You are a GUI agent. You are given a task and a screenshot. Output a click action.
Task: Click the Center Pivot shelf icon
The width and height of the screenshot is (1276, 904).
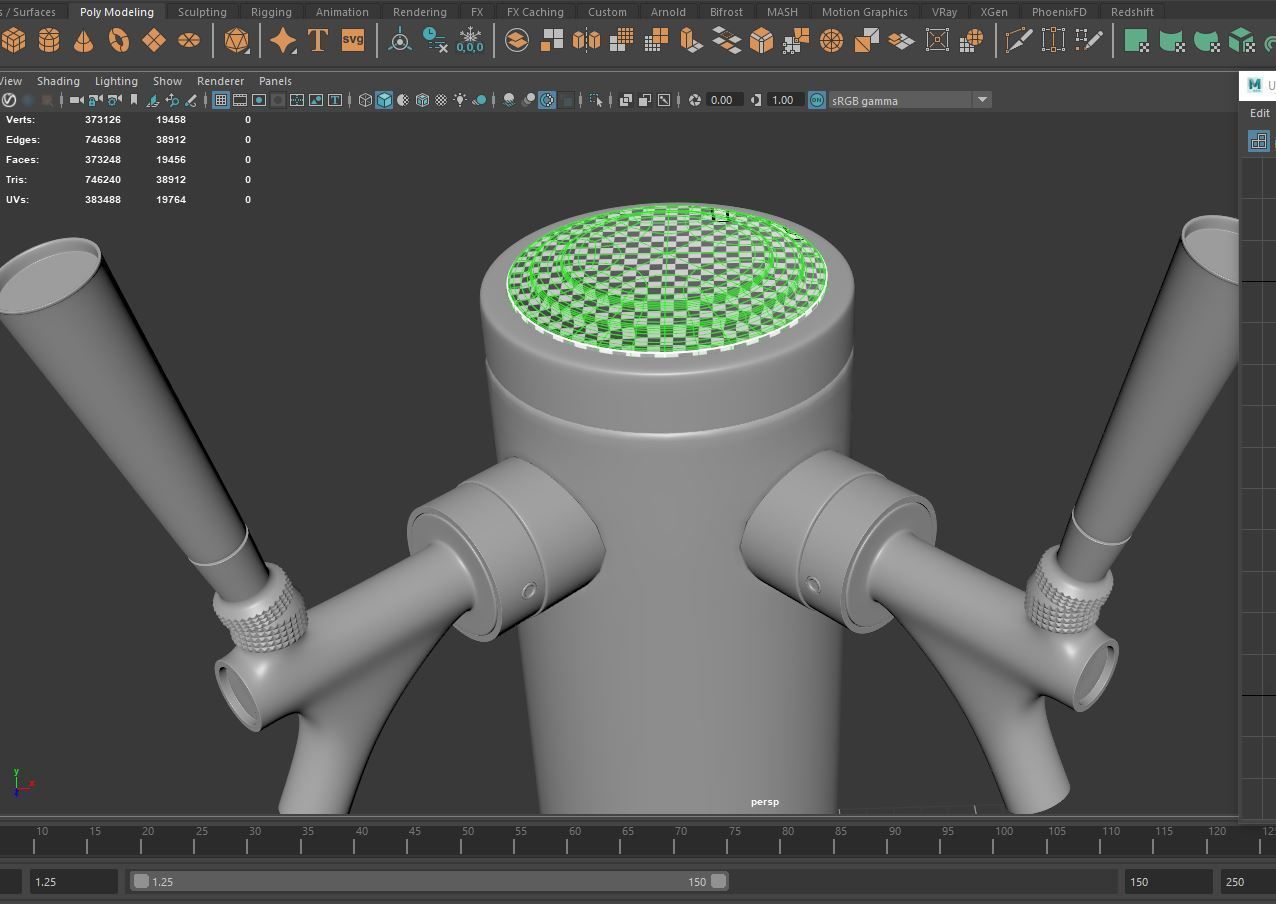tap(400, 40)
